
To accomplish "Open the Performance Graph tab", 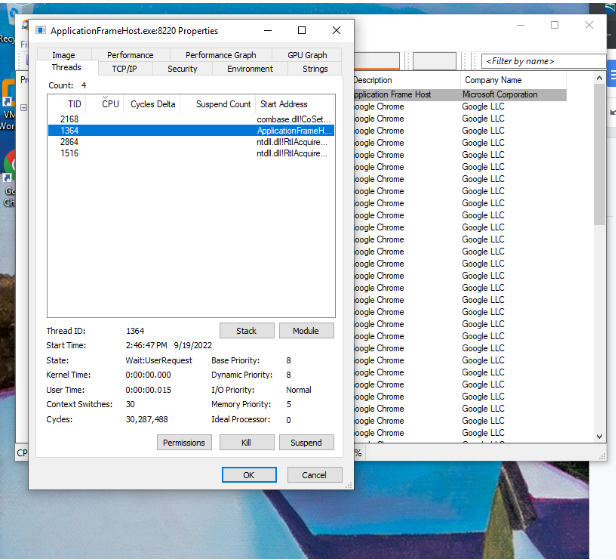I will pos(221,55).
